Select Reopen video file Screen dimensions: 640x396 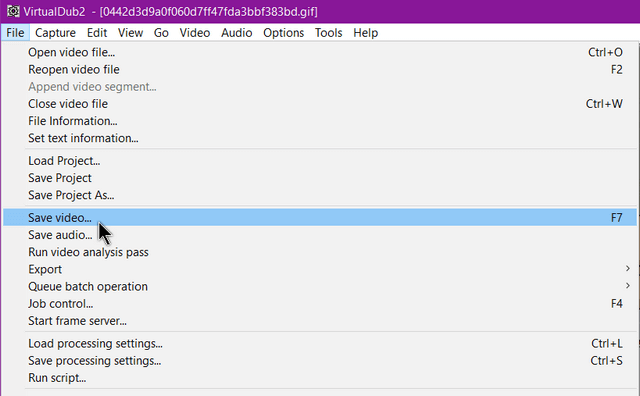click(320, 69)
